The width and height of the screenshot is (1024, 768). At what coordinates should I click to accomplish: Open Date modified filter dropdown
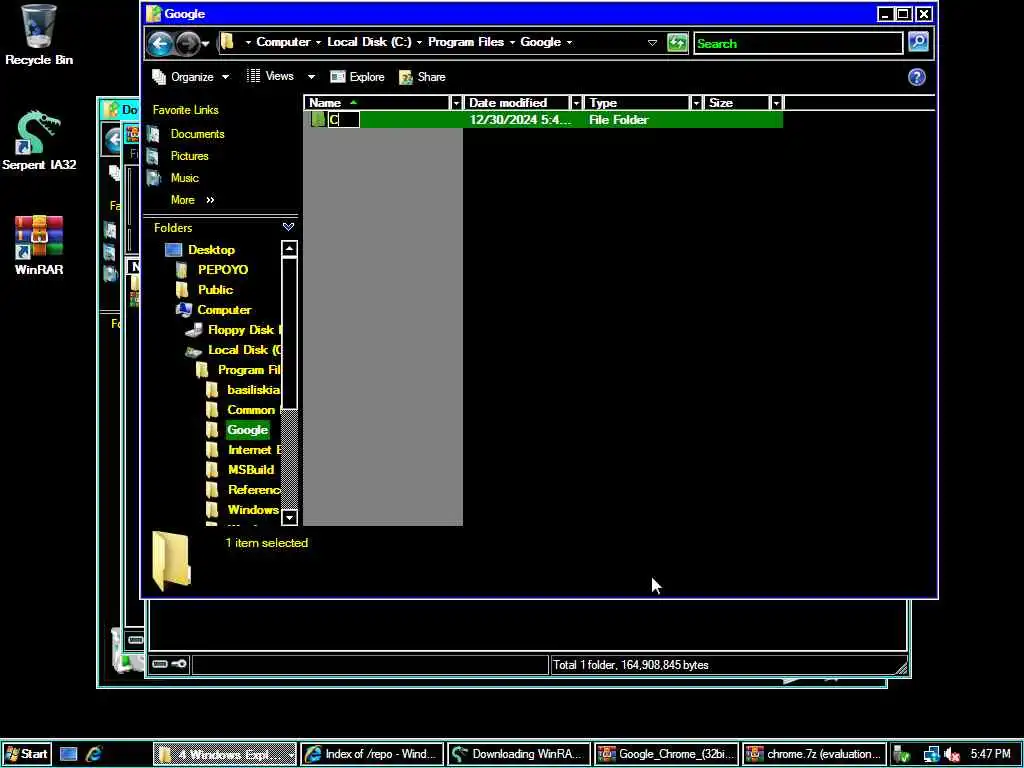tap(576, 103)
